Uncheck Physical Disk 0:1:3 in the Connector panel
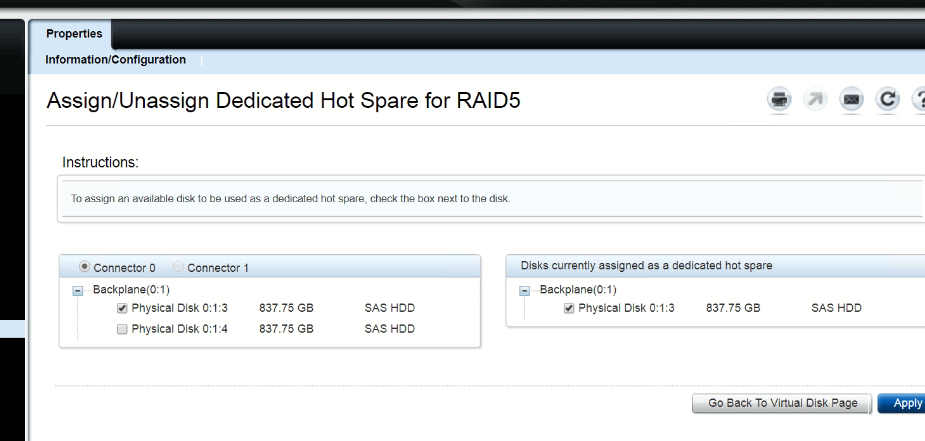925x441 pixels. (x=122, y=308)
